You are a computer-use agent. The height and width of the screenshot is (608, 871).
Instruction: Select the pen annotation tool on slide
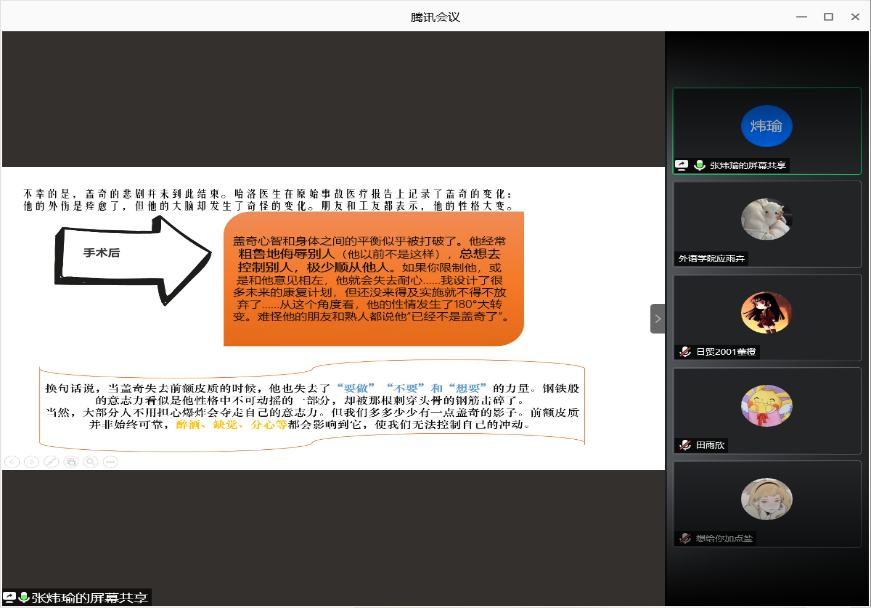[x=51, y=461]
